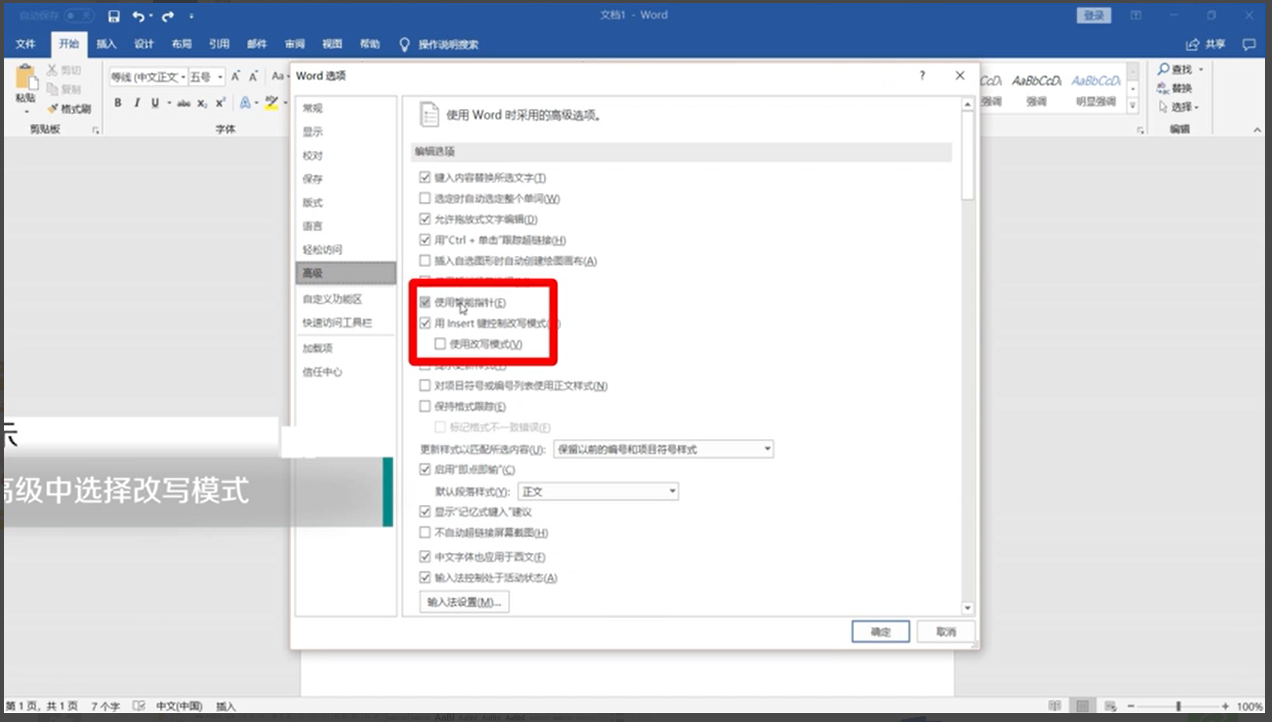Image resolution: width=1272 pixels, height=722 pixels.
Task: Uncheck 用 Insert 键控制改写模式 option
Action: [x=425, y=323]
